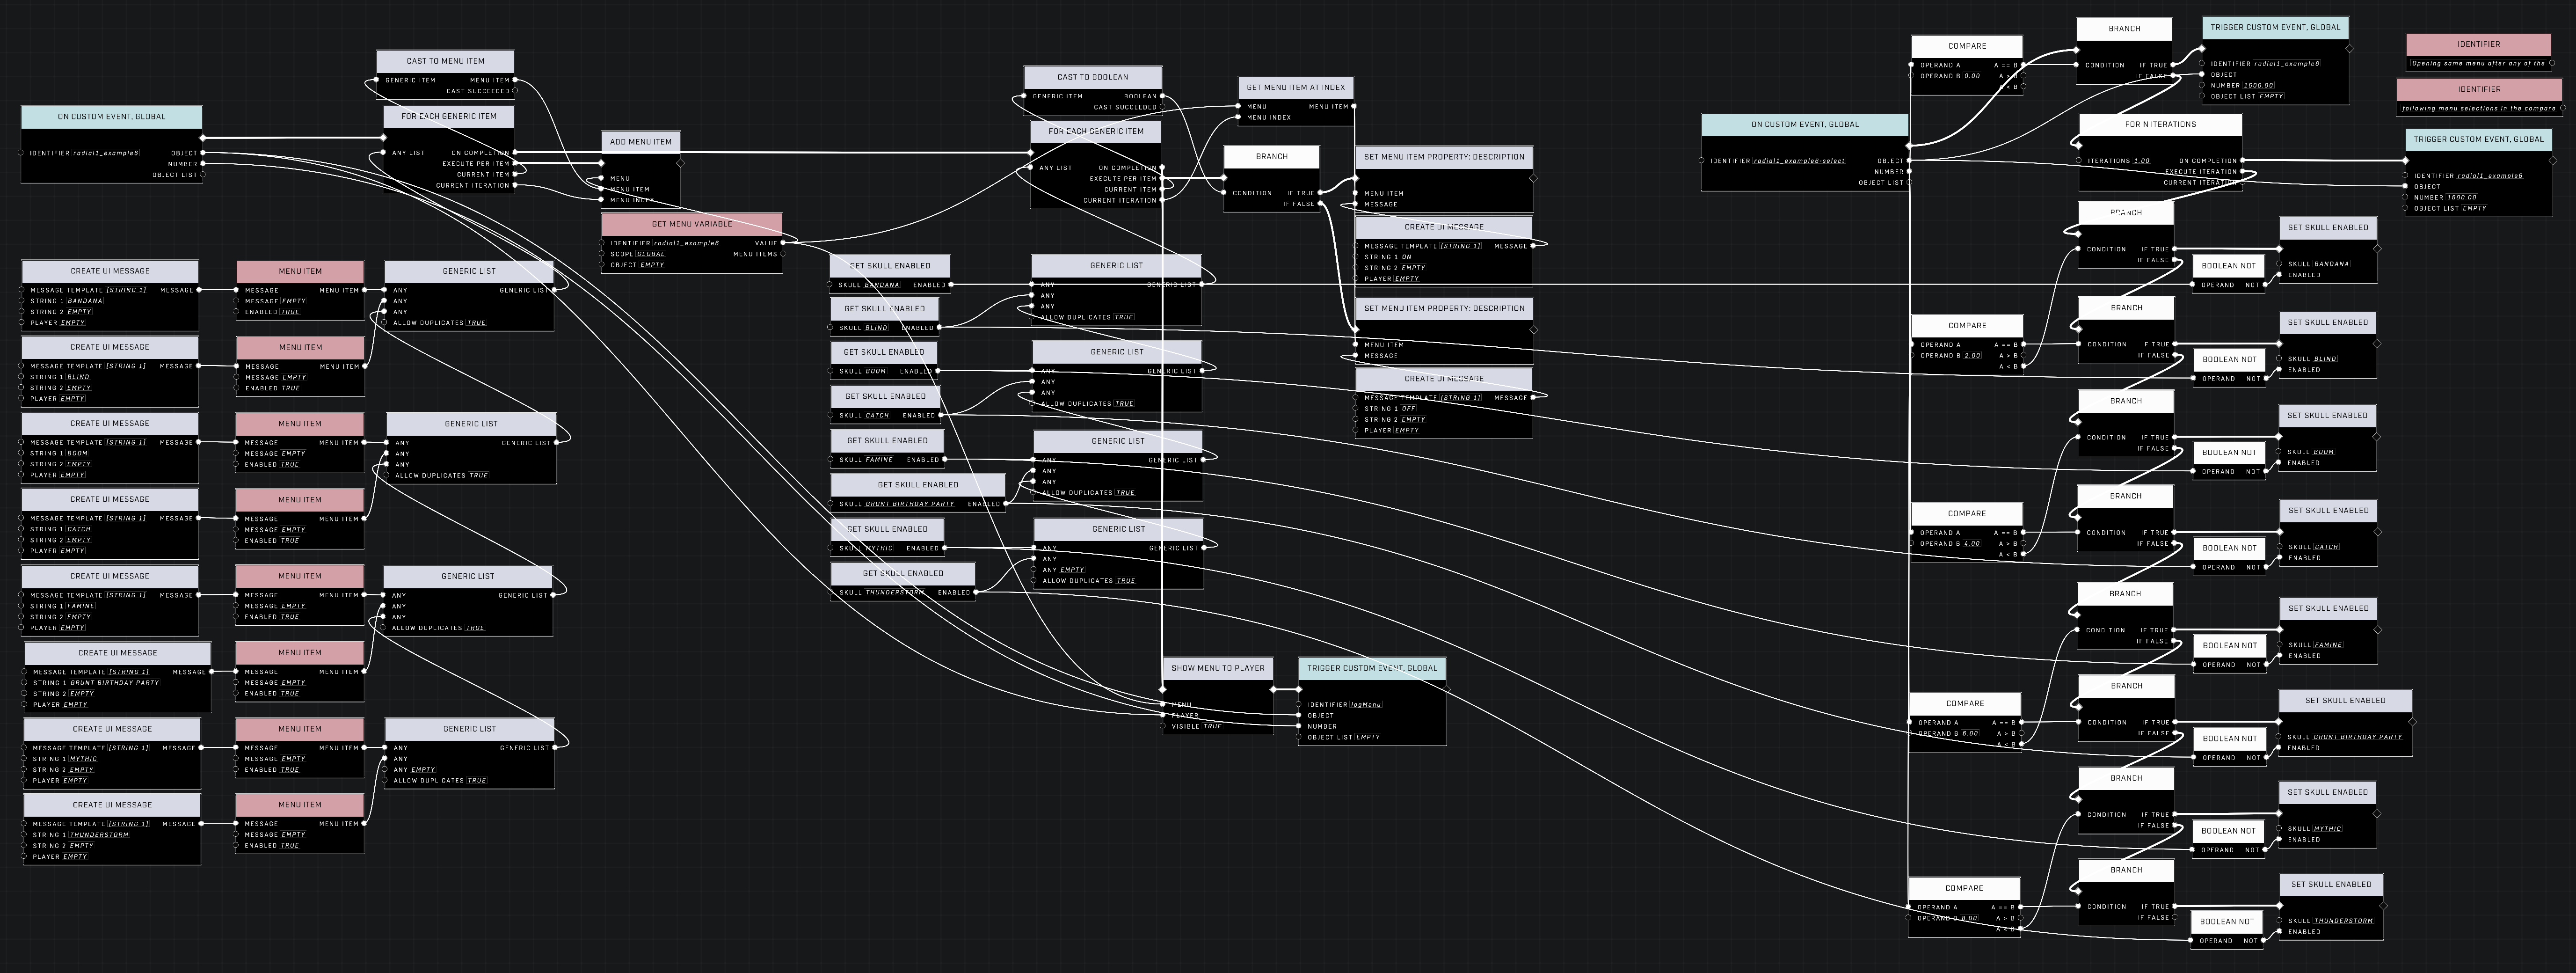
Task: Click the execution output pin on Add Menu Item
Action: (681, 162)
